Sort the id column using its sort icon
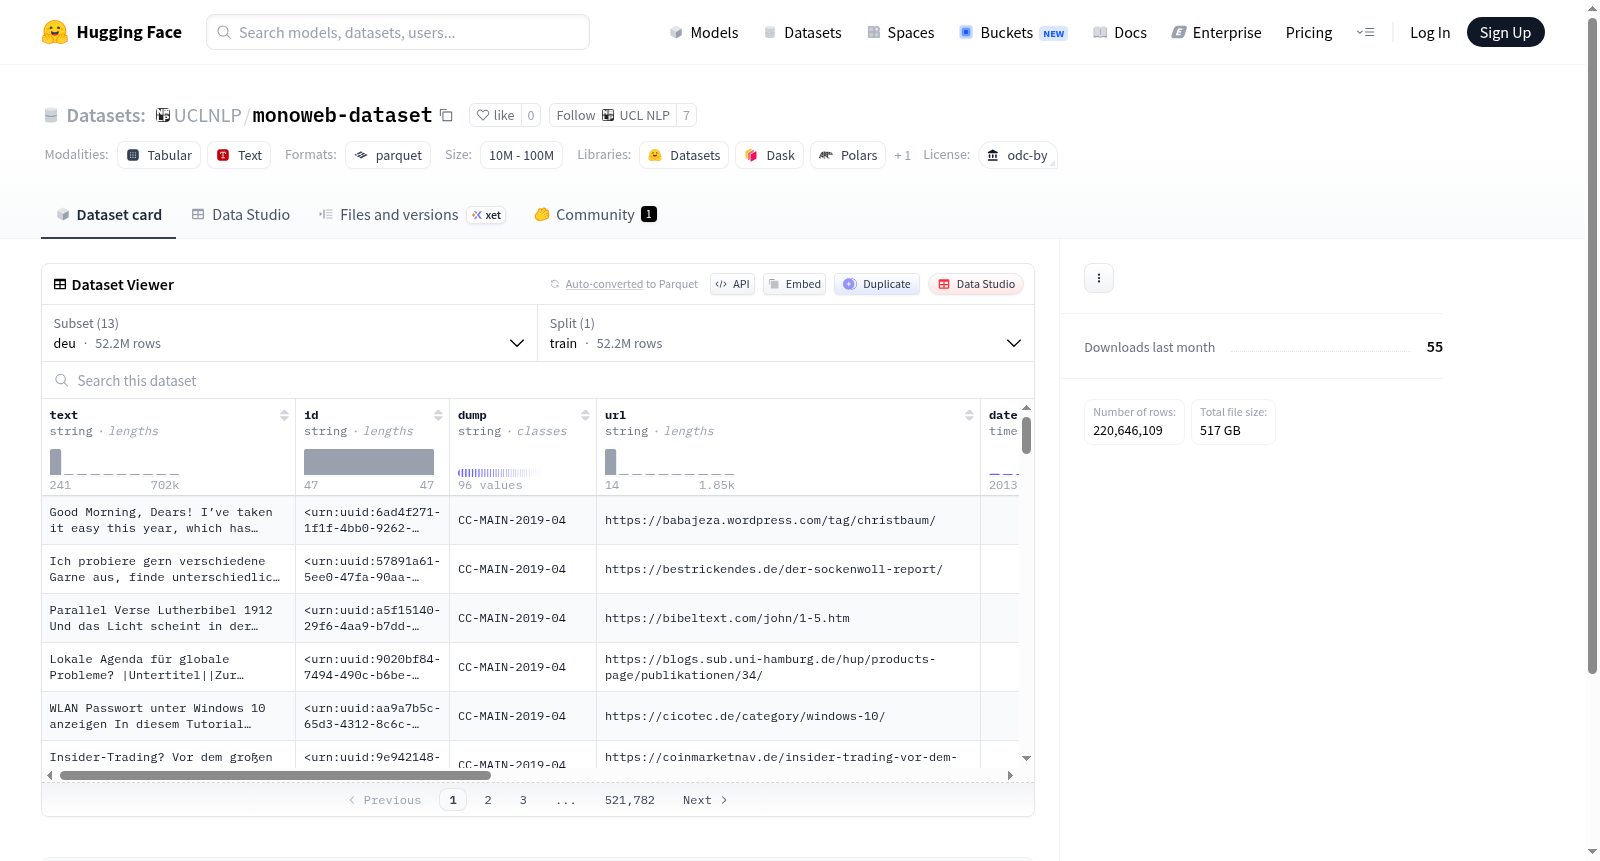The image size is (1600, 861). coord(438,415)
